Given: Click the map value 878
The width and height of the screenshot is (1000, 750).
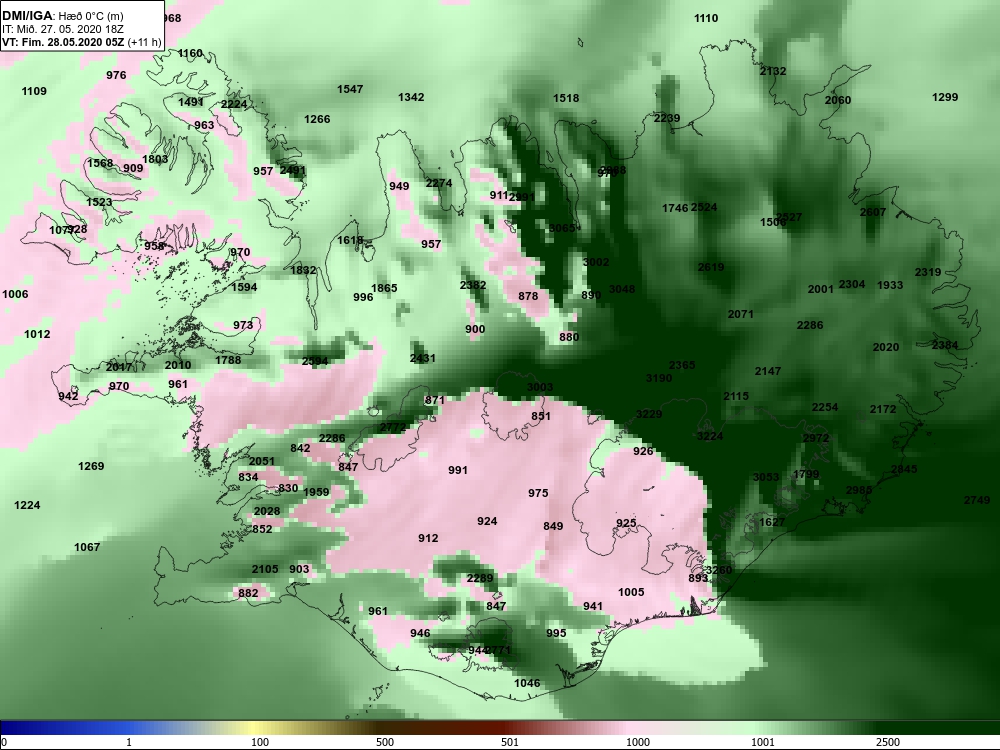Looking at the screenshot, I should [x=528, y=296].
